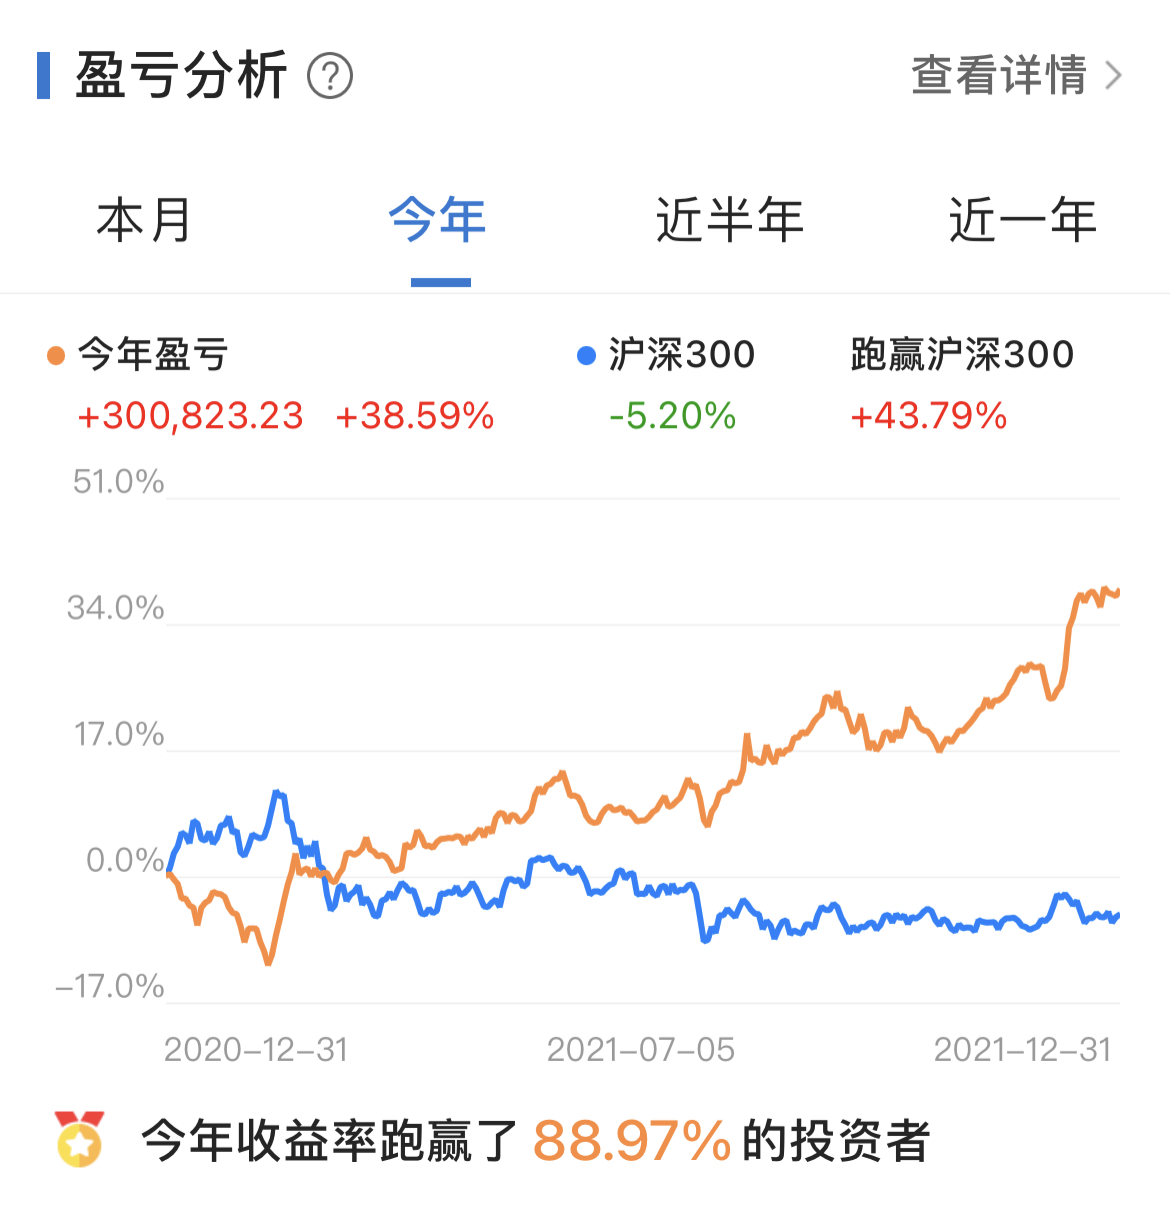1170x1228 pixels.
Task: Tap the 跑赢沪深300 label
Action: click(x=962, y=355)
